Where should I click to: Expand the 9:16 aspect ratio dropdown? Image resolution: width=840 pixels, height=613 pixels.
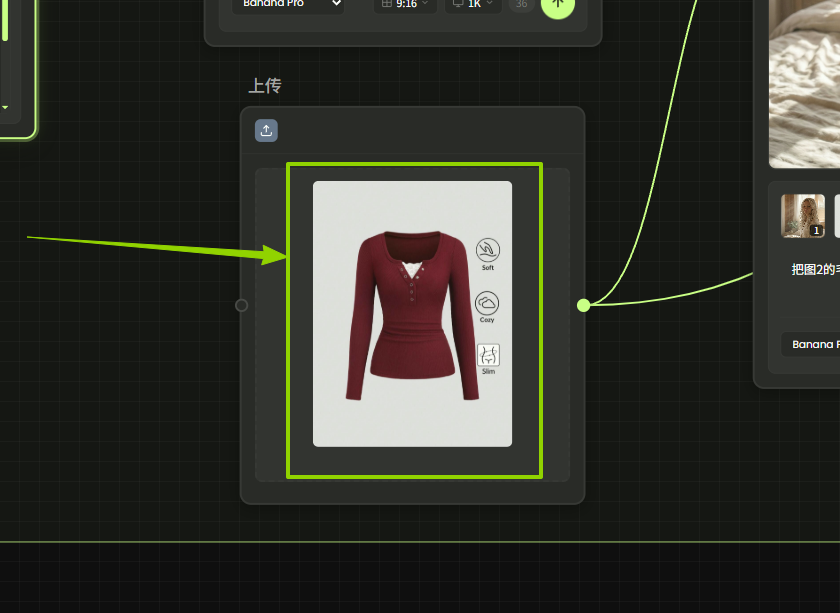point(406,4)
